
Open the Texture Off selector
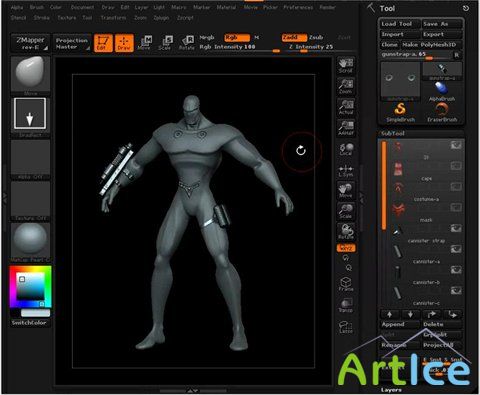30,201
